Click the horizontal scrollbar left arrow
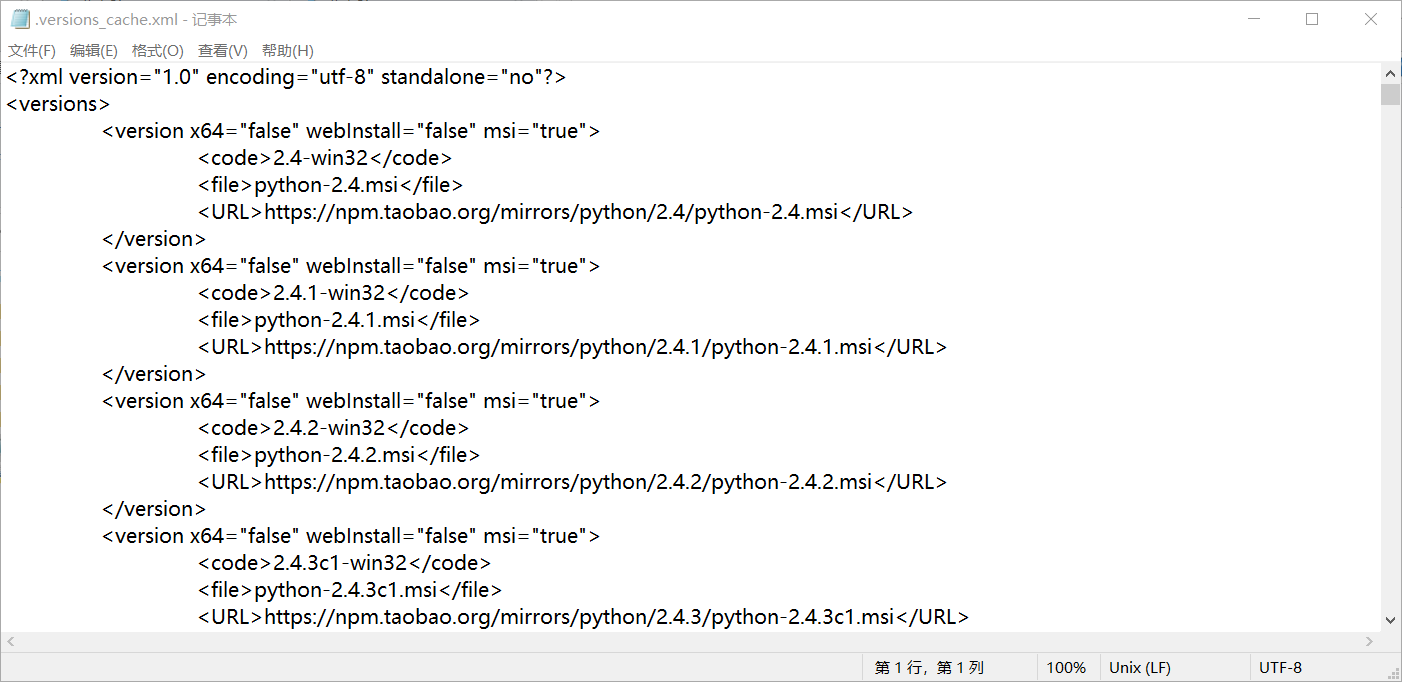The width and height of the screenshot is (1402, 682). (x=11, y=641)
